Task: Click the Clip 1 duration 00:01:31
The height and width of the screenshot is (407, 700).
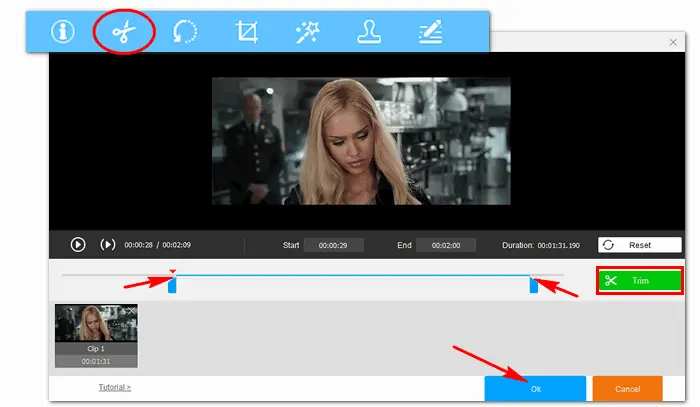Action: pyautogui.click(x=96, y=361)
